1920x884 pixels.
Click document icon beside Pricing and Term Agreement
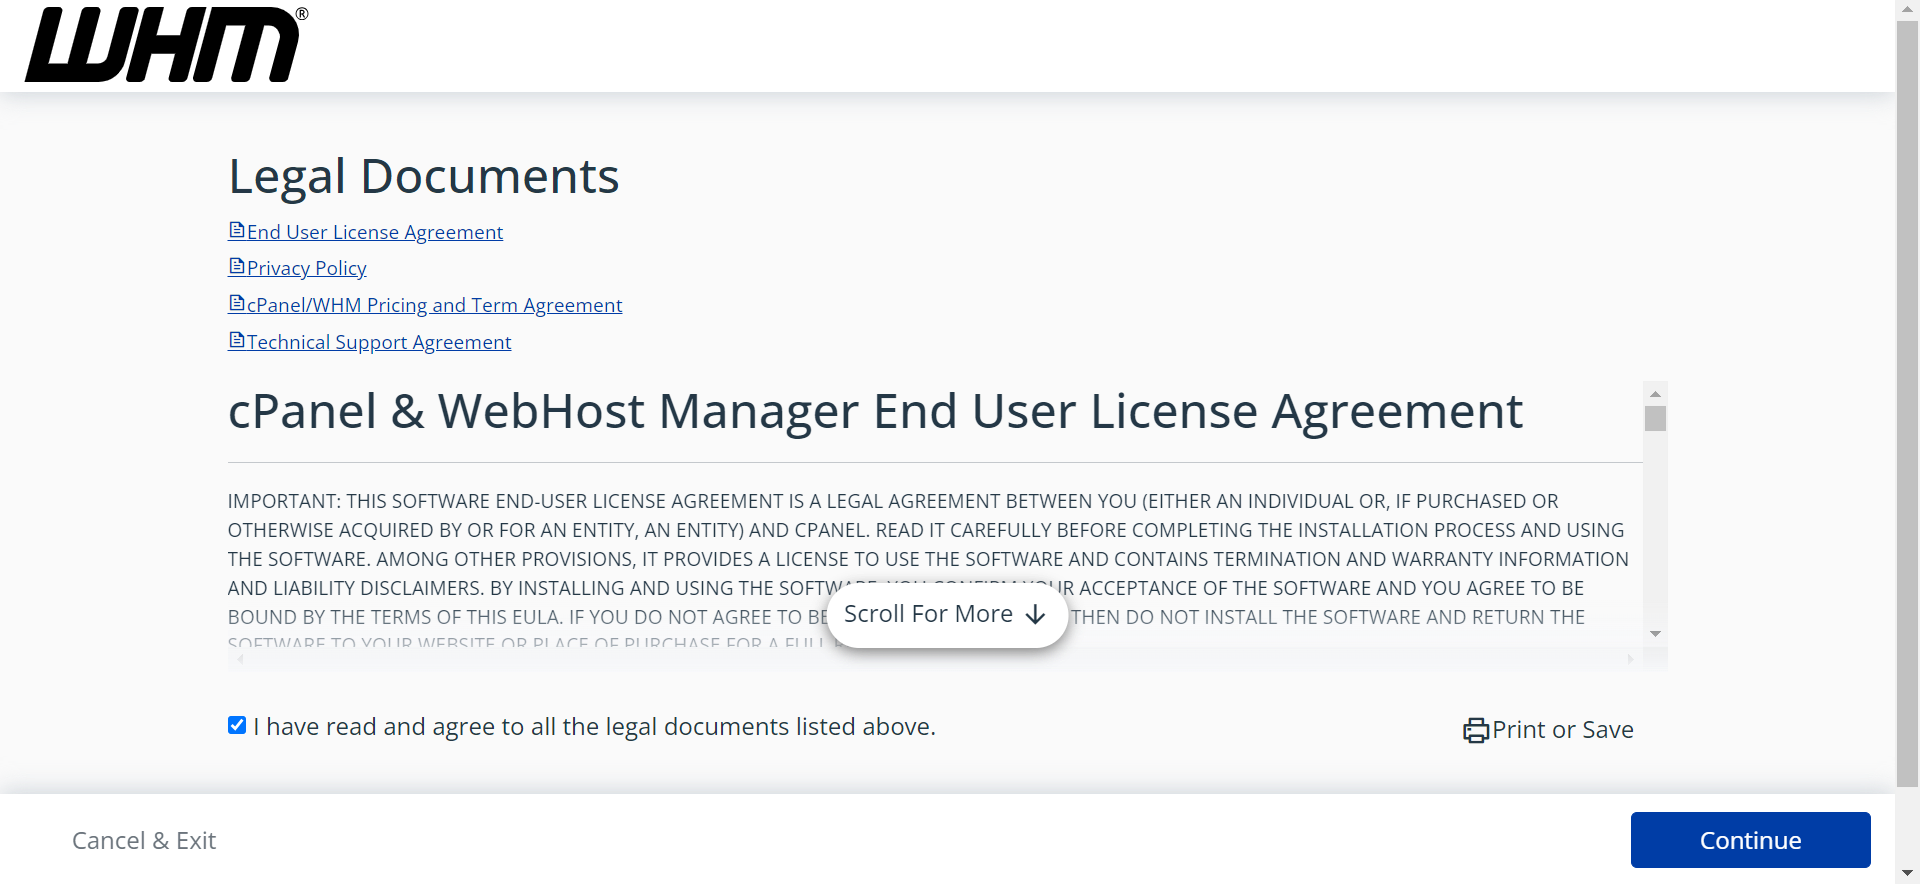coord(237,303)
